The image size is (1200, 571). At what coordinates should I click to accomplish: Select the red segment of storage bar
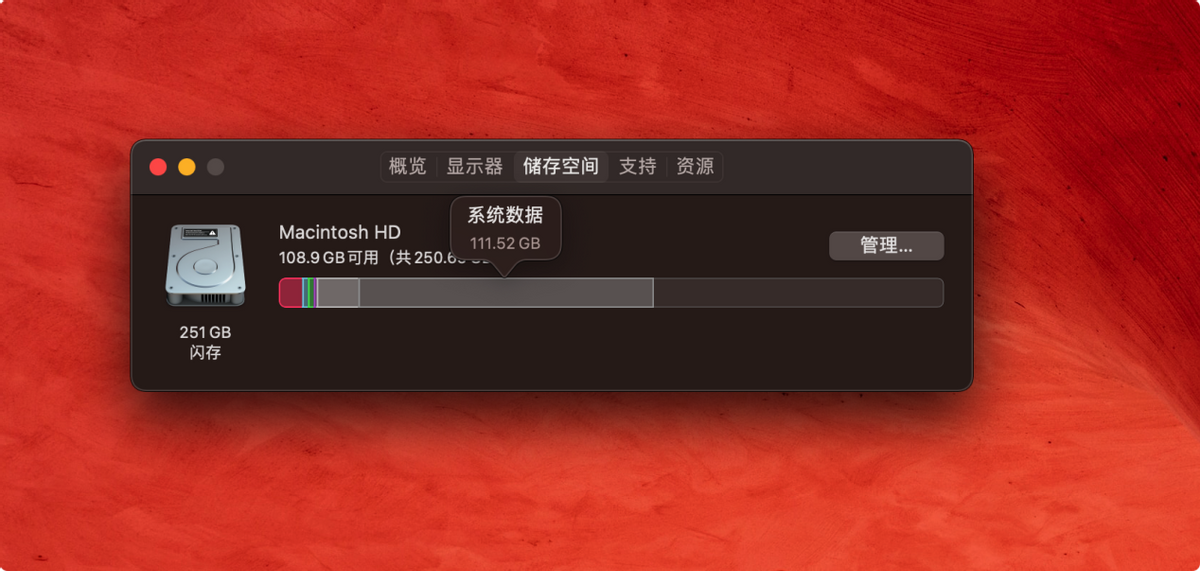coord(290,292)
